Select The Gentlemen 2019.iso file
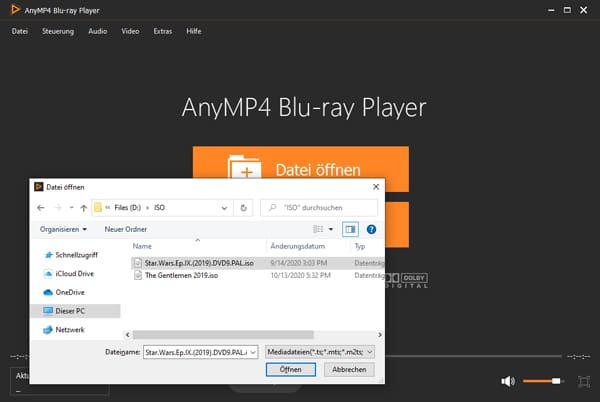Viewport: 600px width, 402px height. coord(181,275)
